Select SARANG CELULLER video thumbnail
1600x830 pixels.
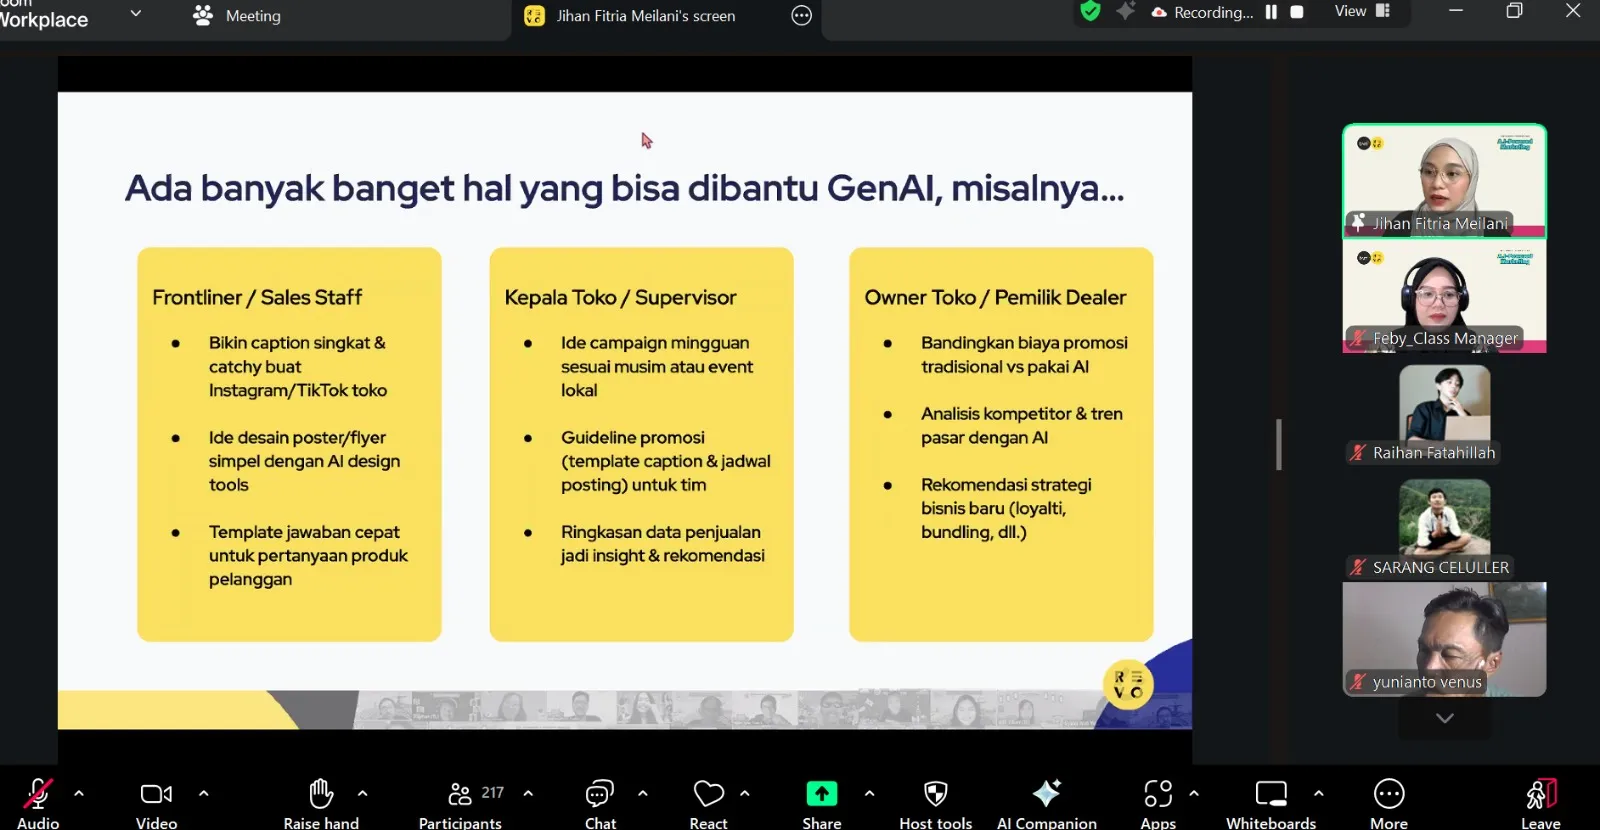(x=1444, y=525)
